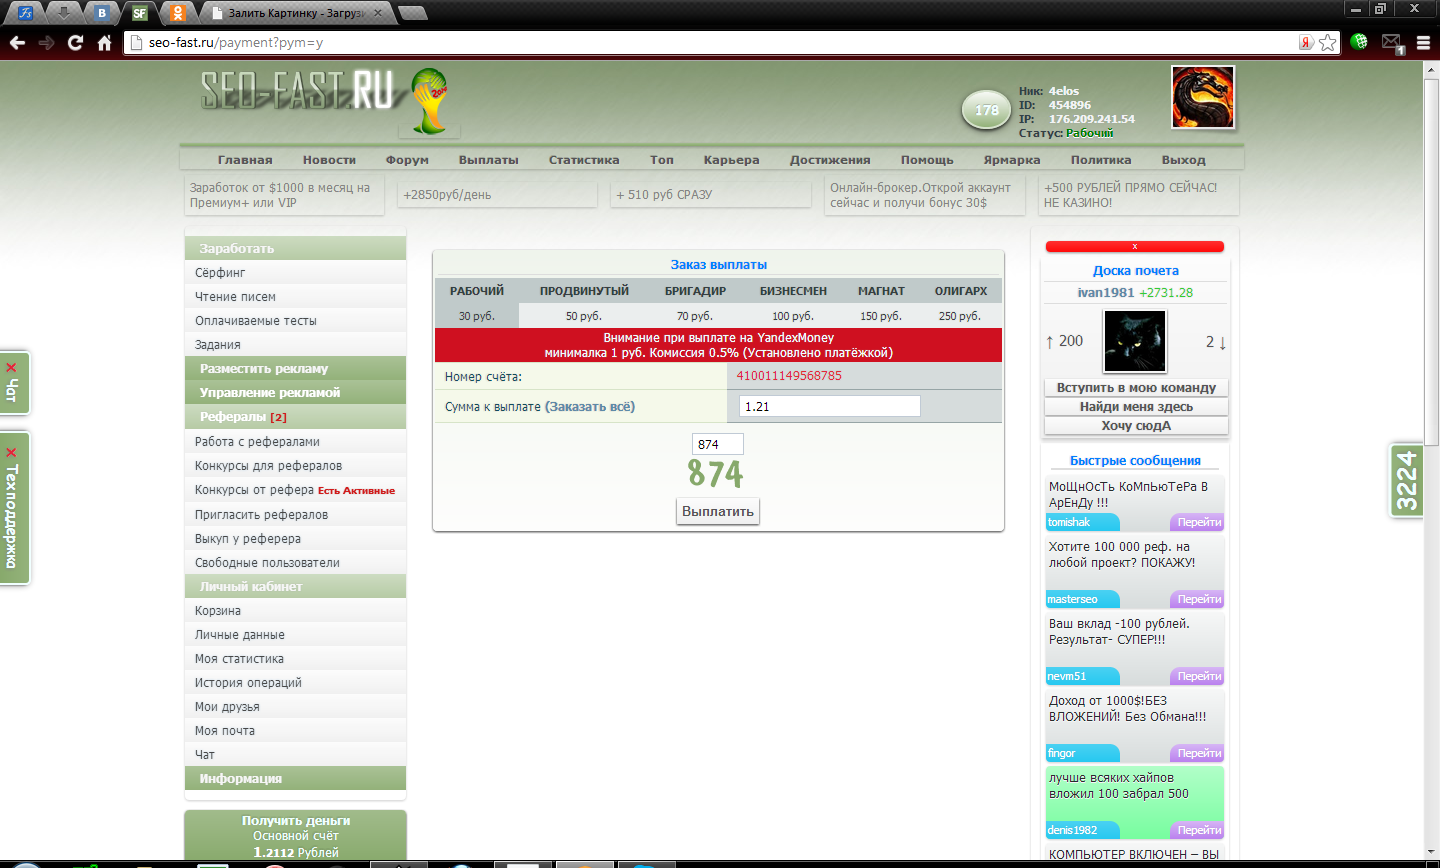
Task: Open 'Достижения' in the top menu
Action: pos(830,160)
